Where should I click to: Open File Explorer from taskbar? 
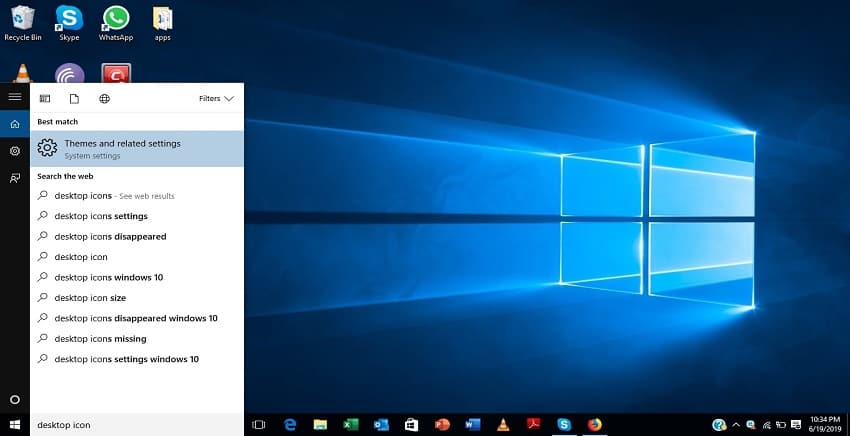320,425
